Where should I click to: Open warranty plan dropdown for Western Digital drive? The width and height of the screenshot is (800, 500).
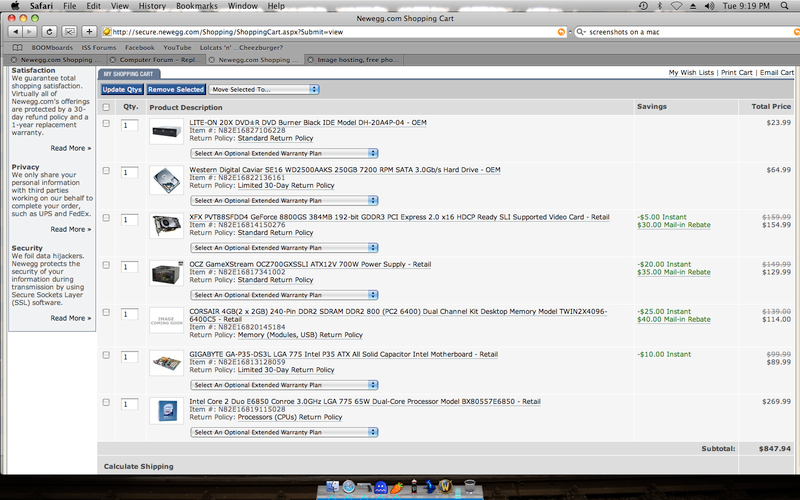(284, 201)
